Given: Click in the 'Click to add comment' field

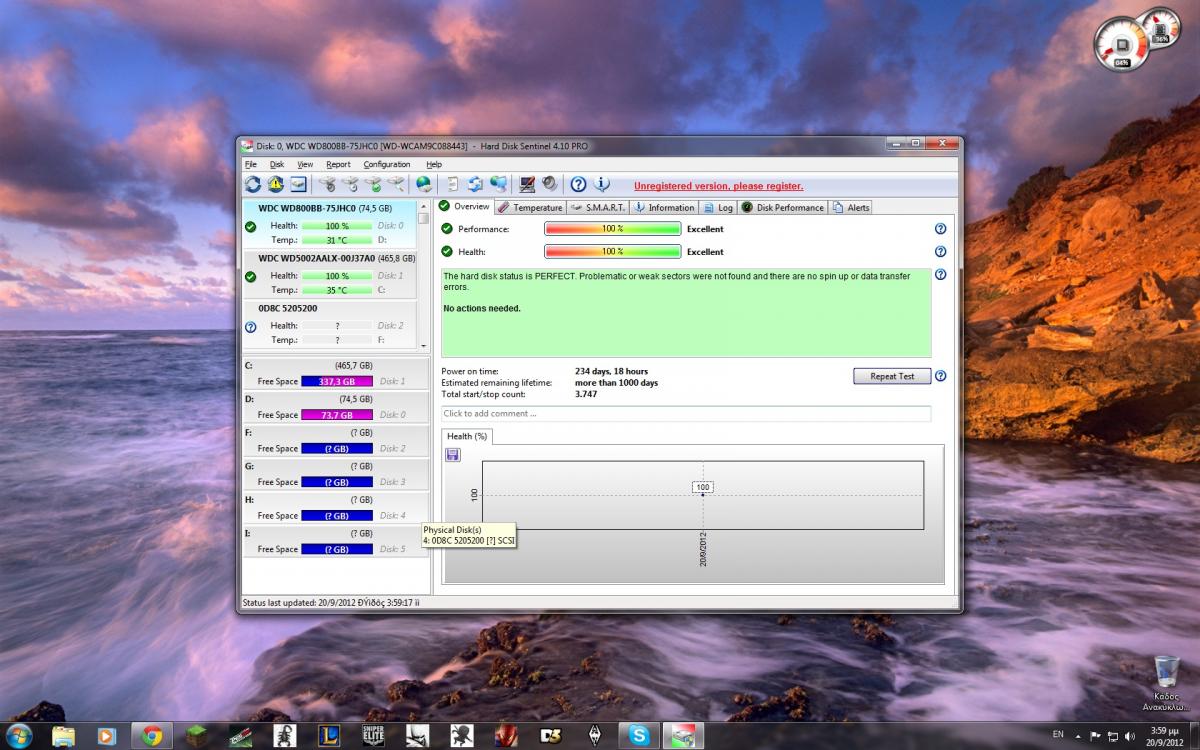Looking at the screenshot, I should click(x=686, y=413).
